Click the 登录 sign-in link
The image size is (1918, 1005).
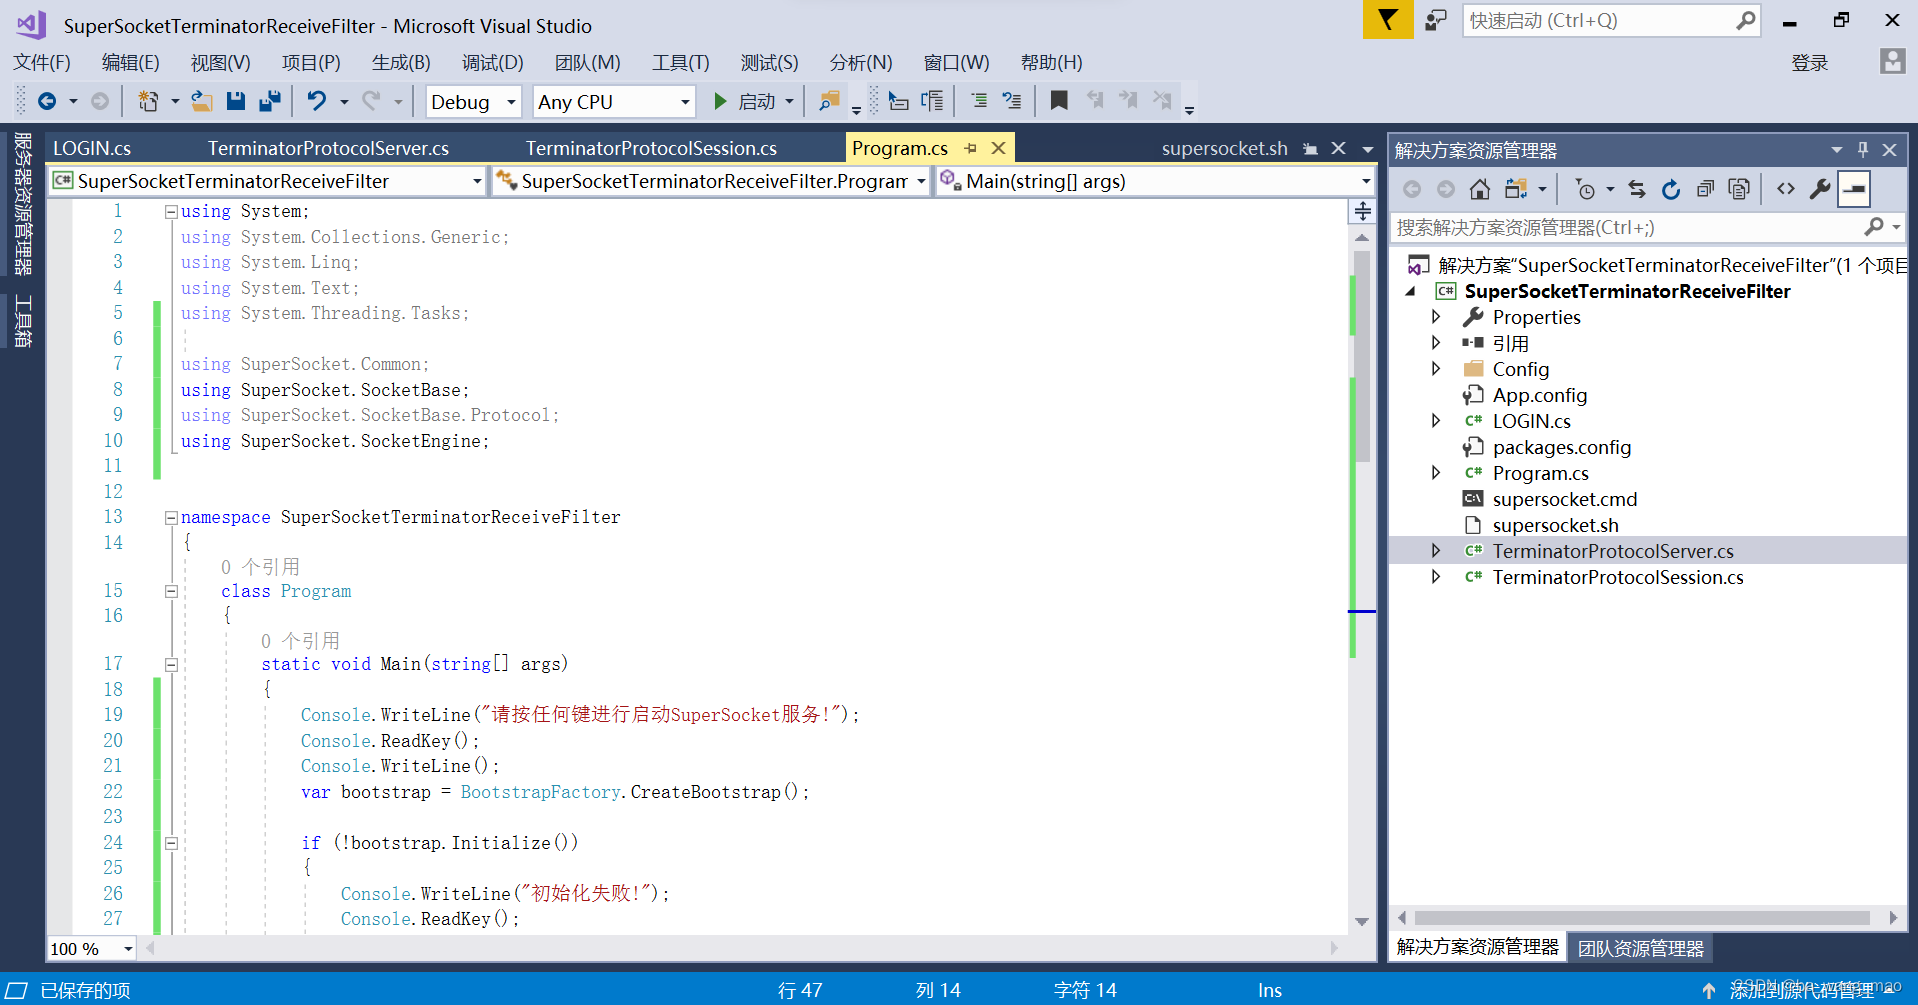(x=1809, y=62)
